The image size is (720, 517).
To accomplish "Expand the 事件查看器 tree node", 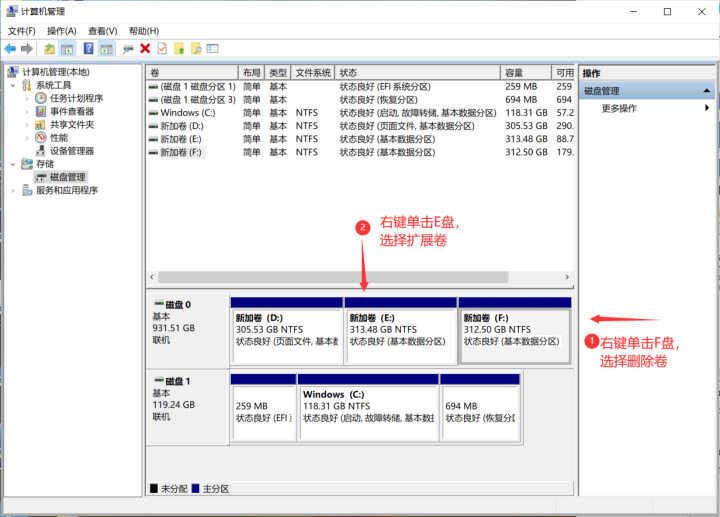I will point(27,112).
